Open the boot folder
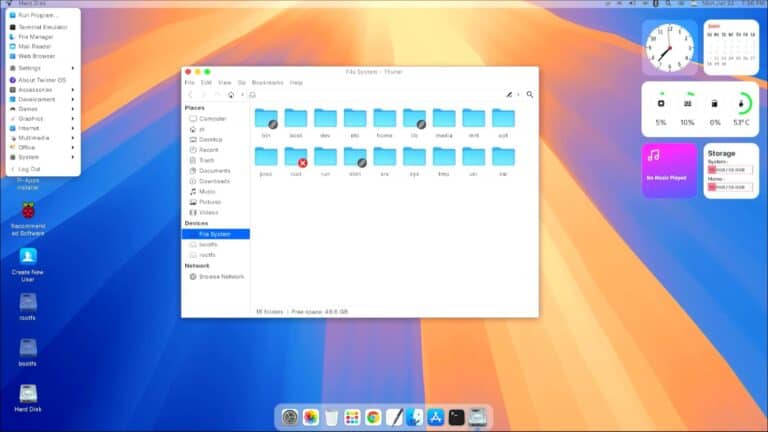The height and width of the screenshot is (432, 768). (x=296, y=119)
